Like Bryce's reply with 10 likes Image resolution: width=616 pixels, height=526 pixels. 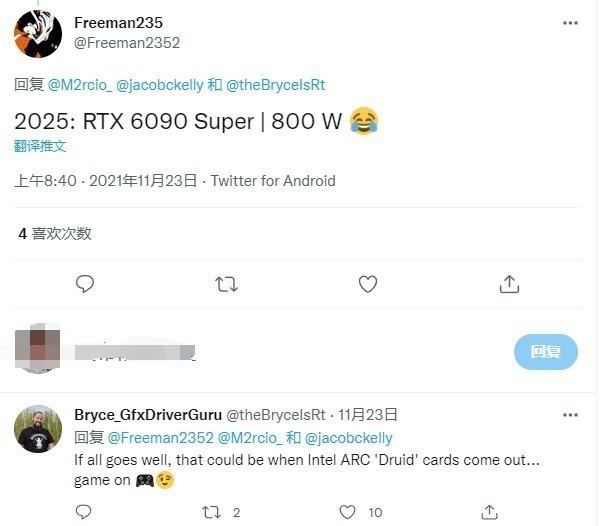[x=347, y=512]
